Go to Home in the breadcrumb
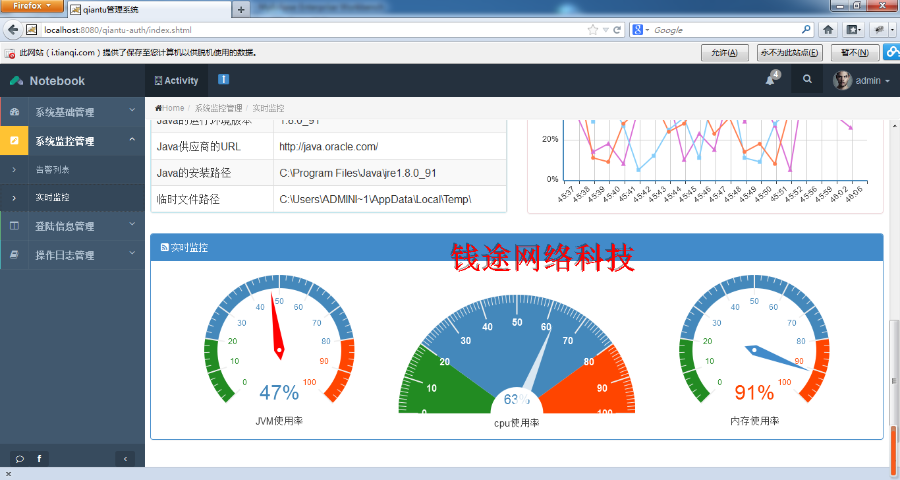Image resolution: width=900 pixels, height=480 pixels. click(170, 108)
